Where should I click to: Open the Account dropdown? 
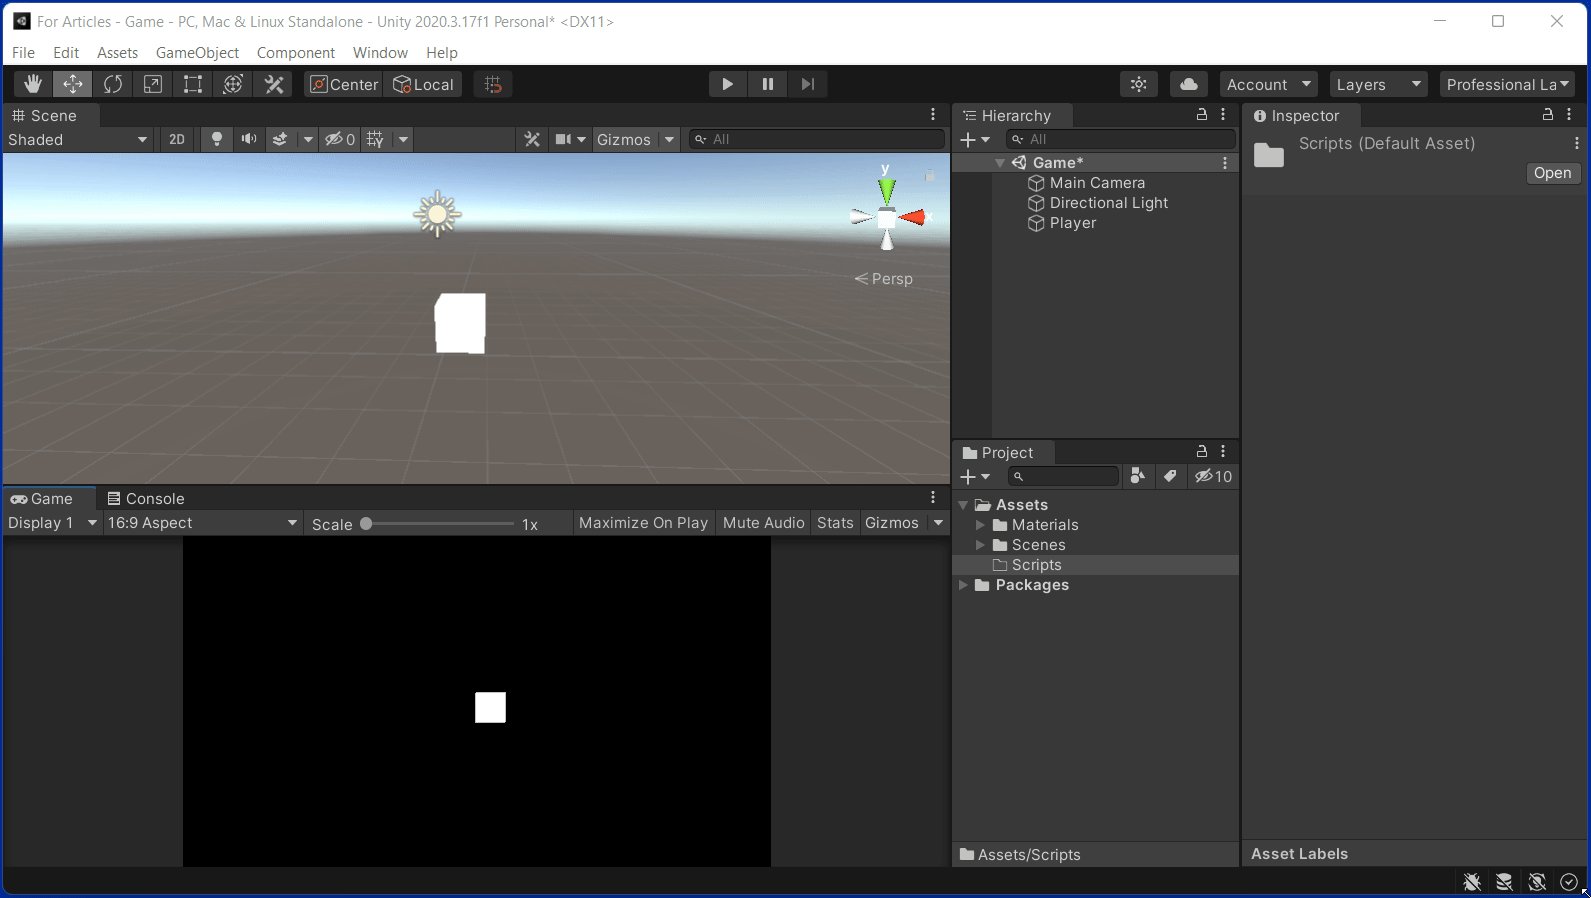[x=1268, y=84]
